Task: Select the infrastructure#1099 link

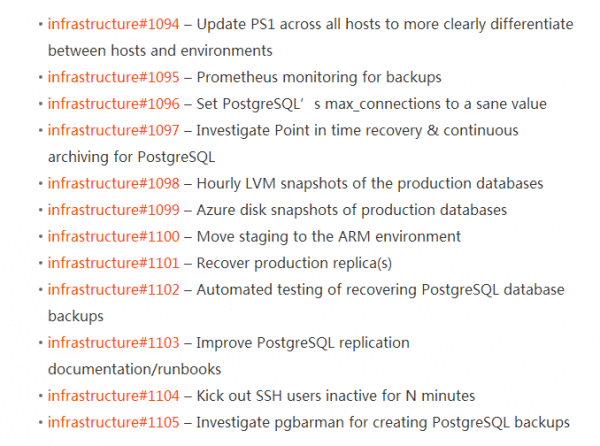Action: point(113,210)
